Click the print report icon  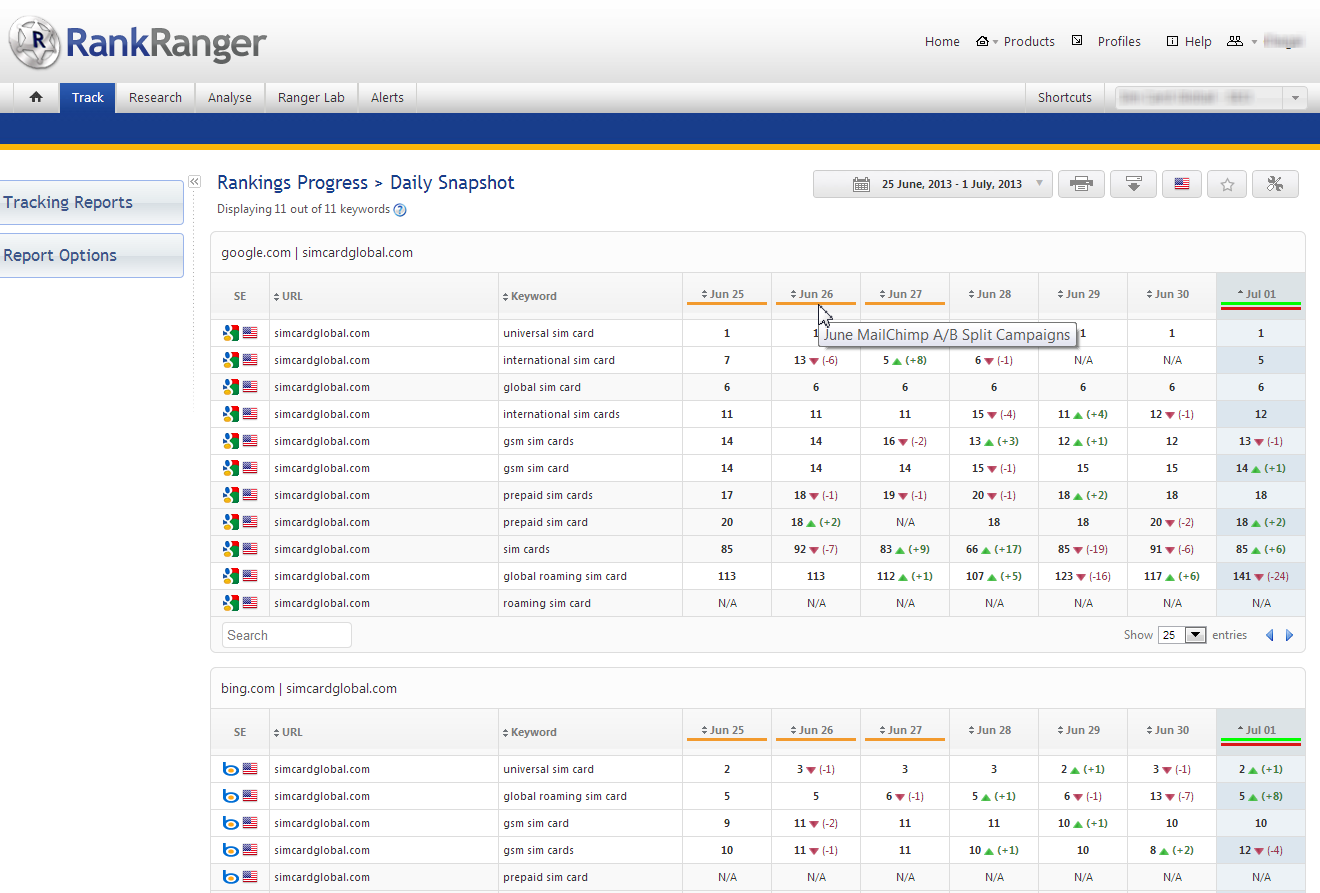pos(1081,184)
